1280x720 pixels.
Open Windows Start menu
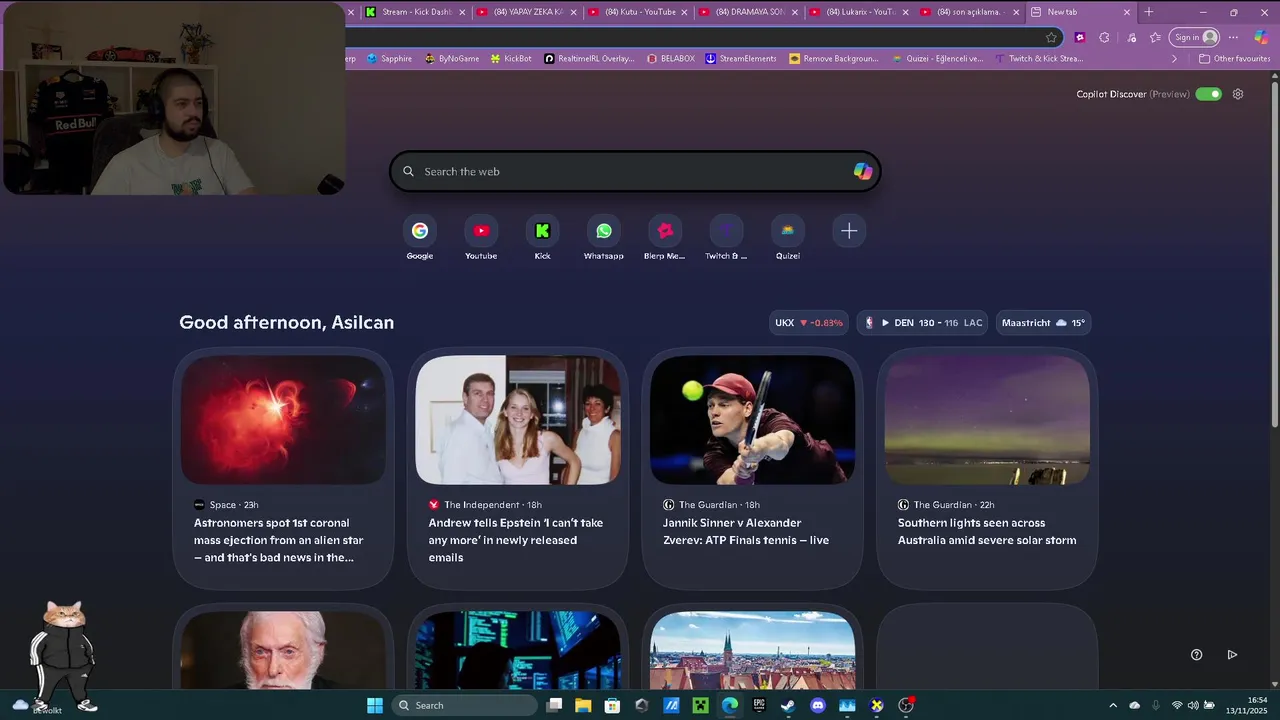tap(375, 705)
